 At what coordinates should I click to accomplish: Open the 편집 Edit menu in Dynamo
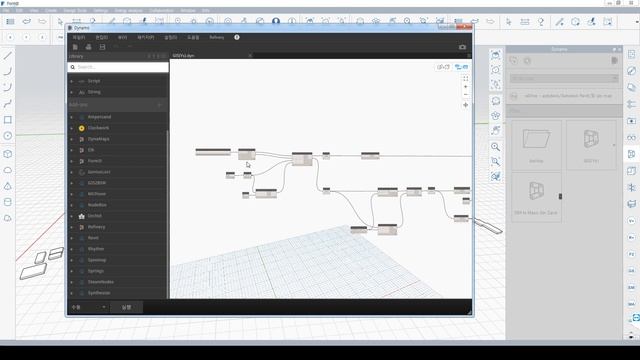(x=102, y=37)
